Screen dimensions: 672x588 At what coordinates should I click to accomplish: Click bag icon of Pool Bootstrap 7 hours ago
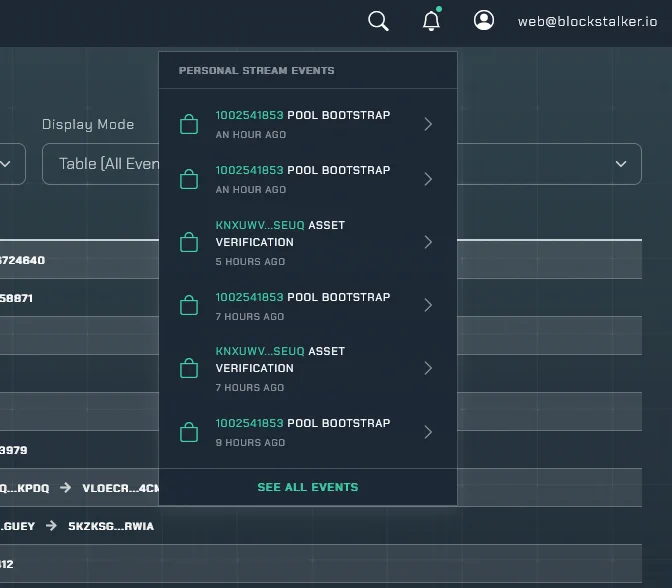[189, 305]
